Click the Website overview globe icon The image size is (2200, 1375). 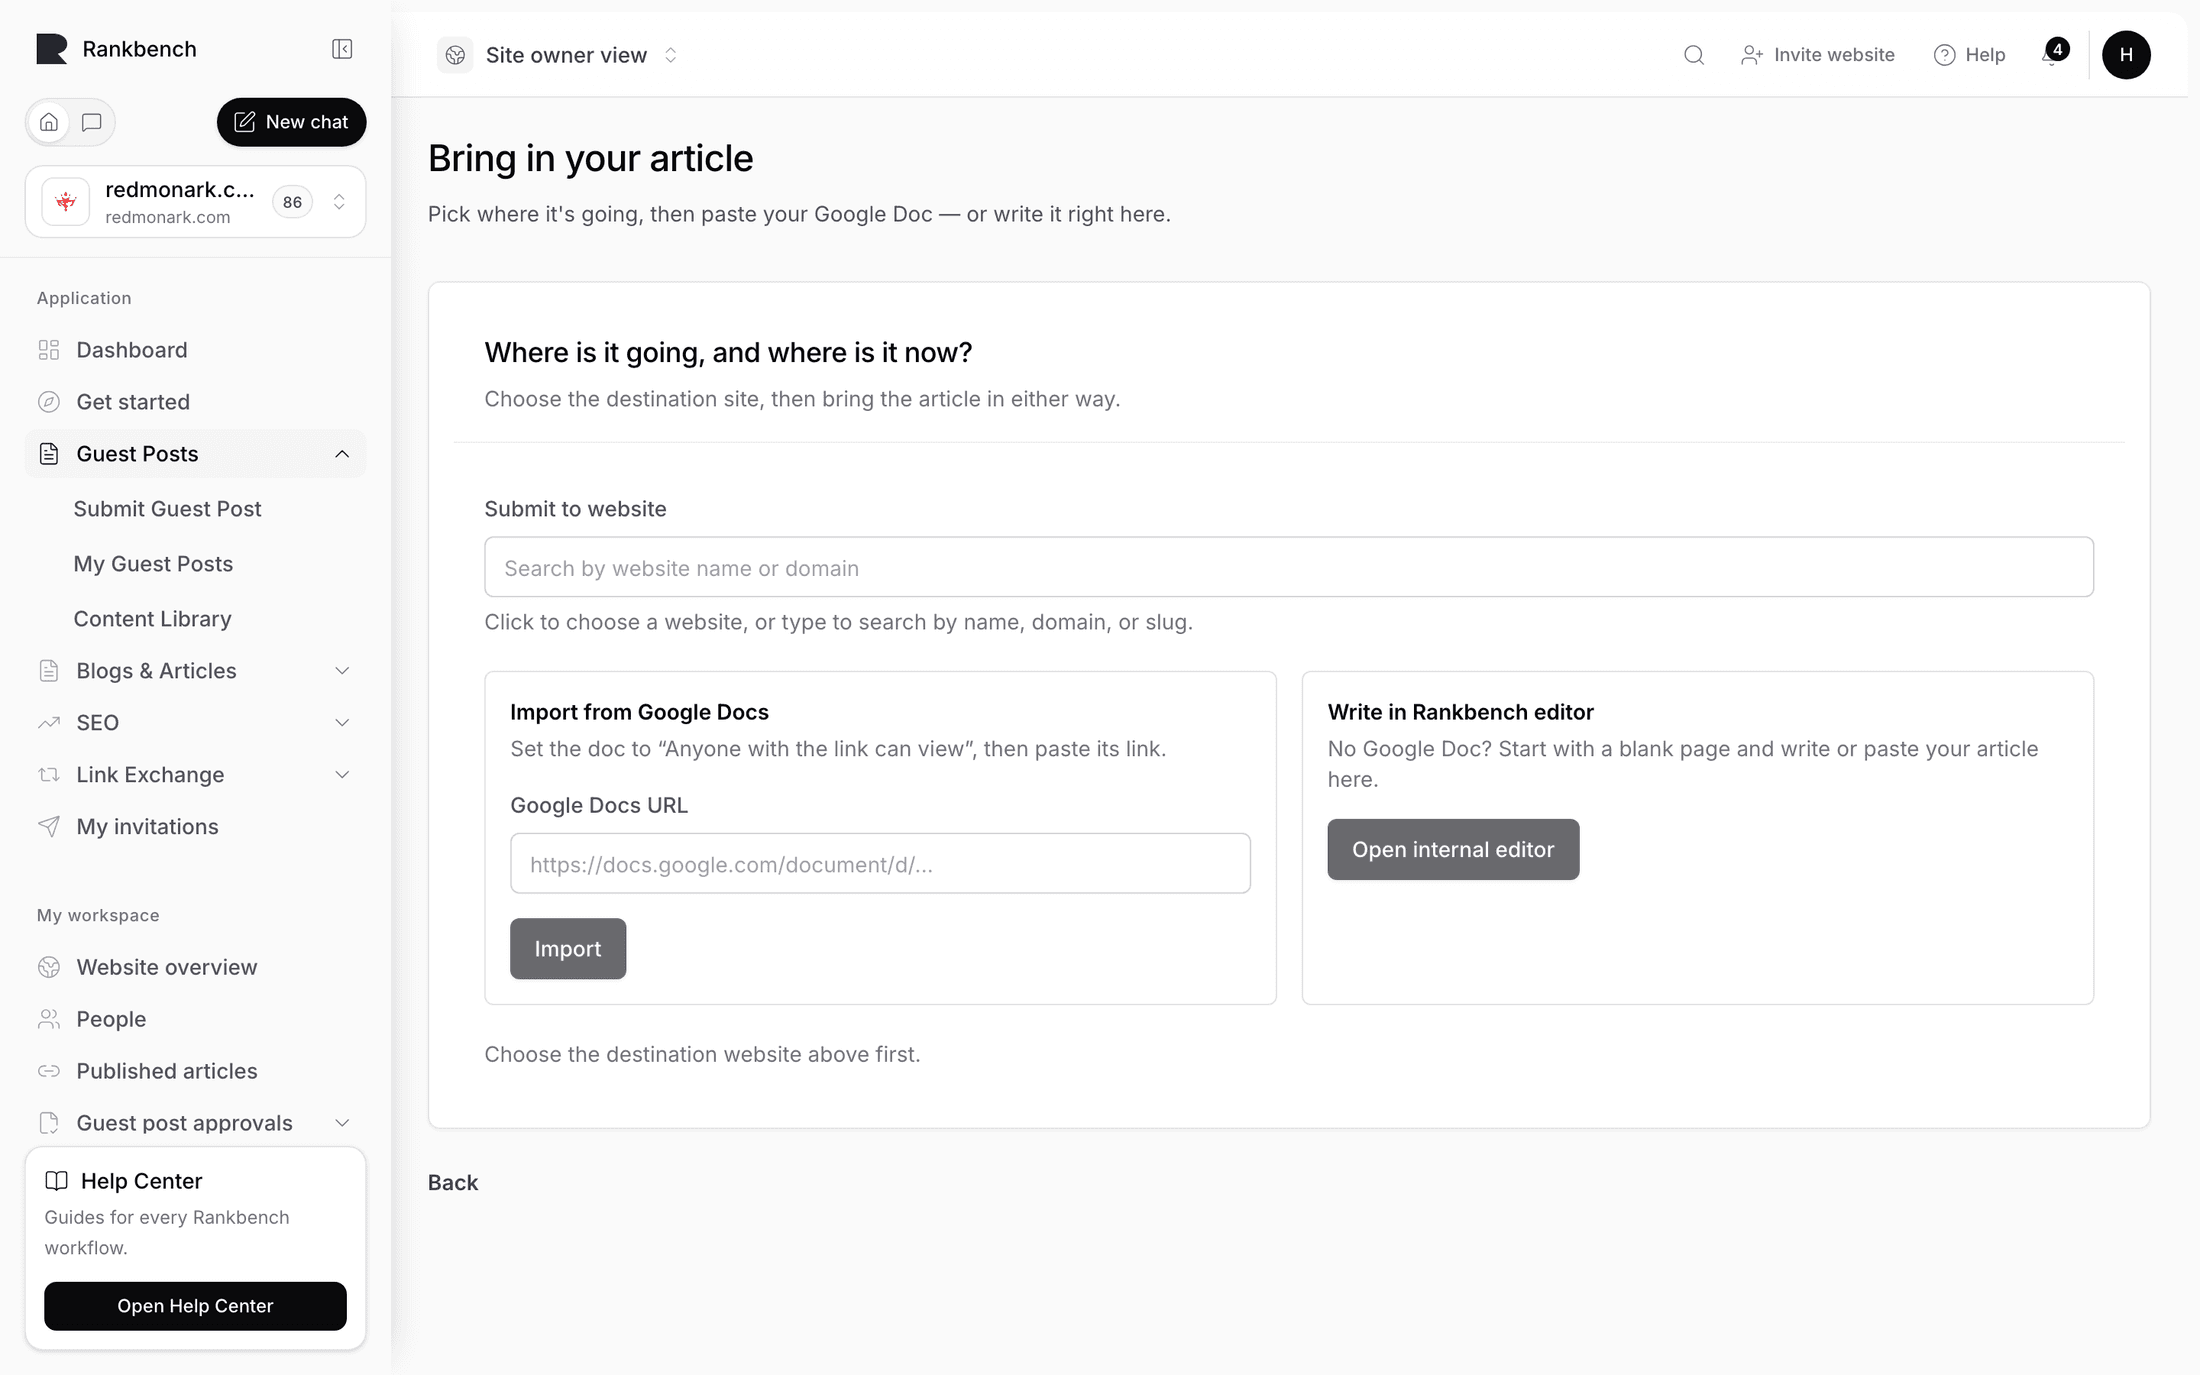tap(49, 967)
